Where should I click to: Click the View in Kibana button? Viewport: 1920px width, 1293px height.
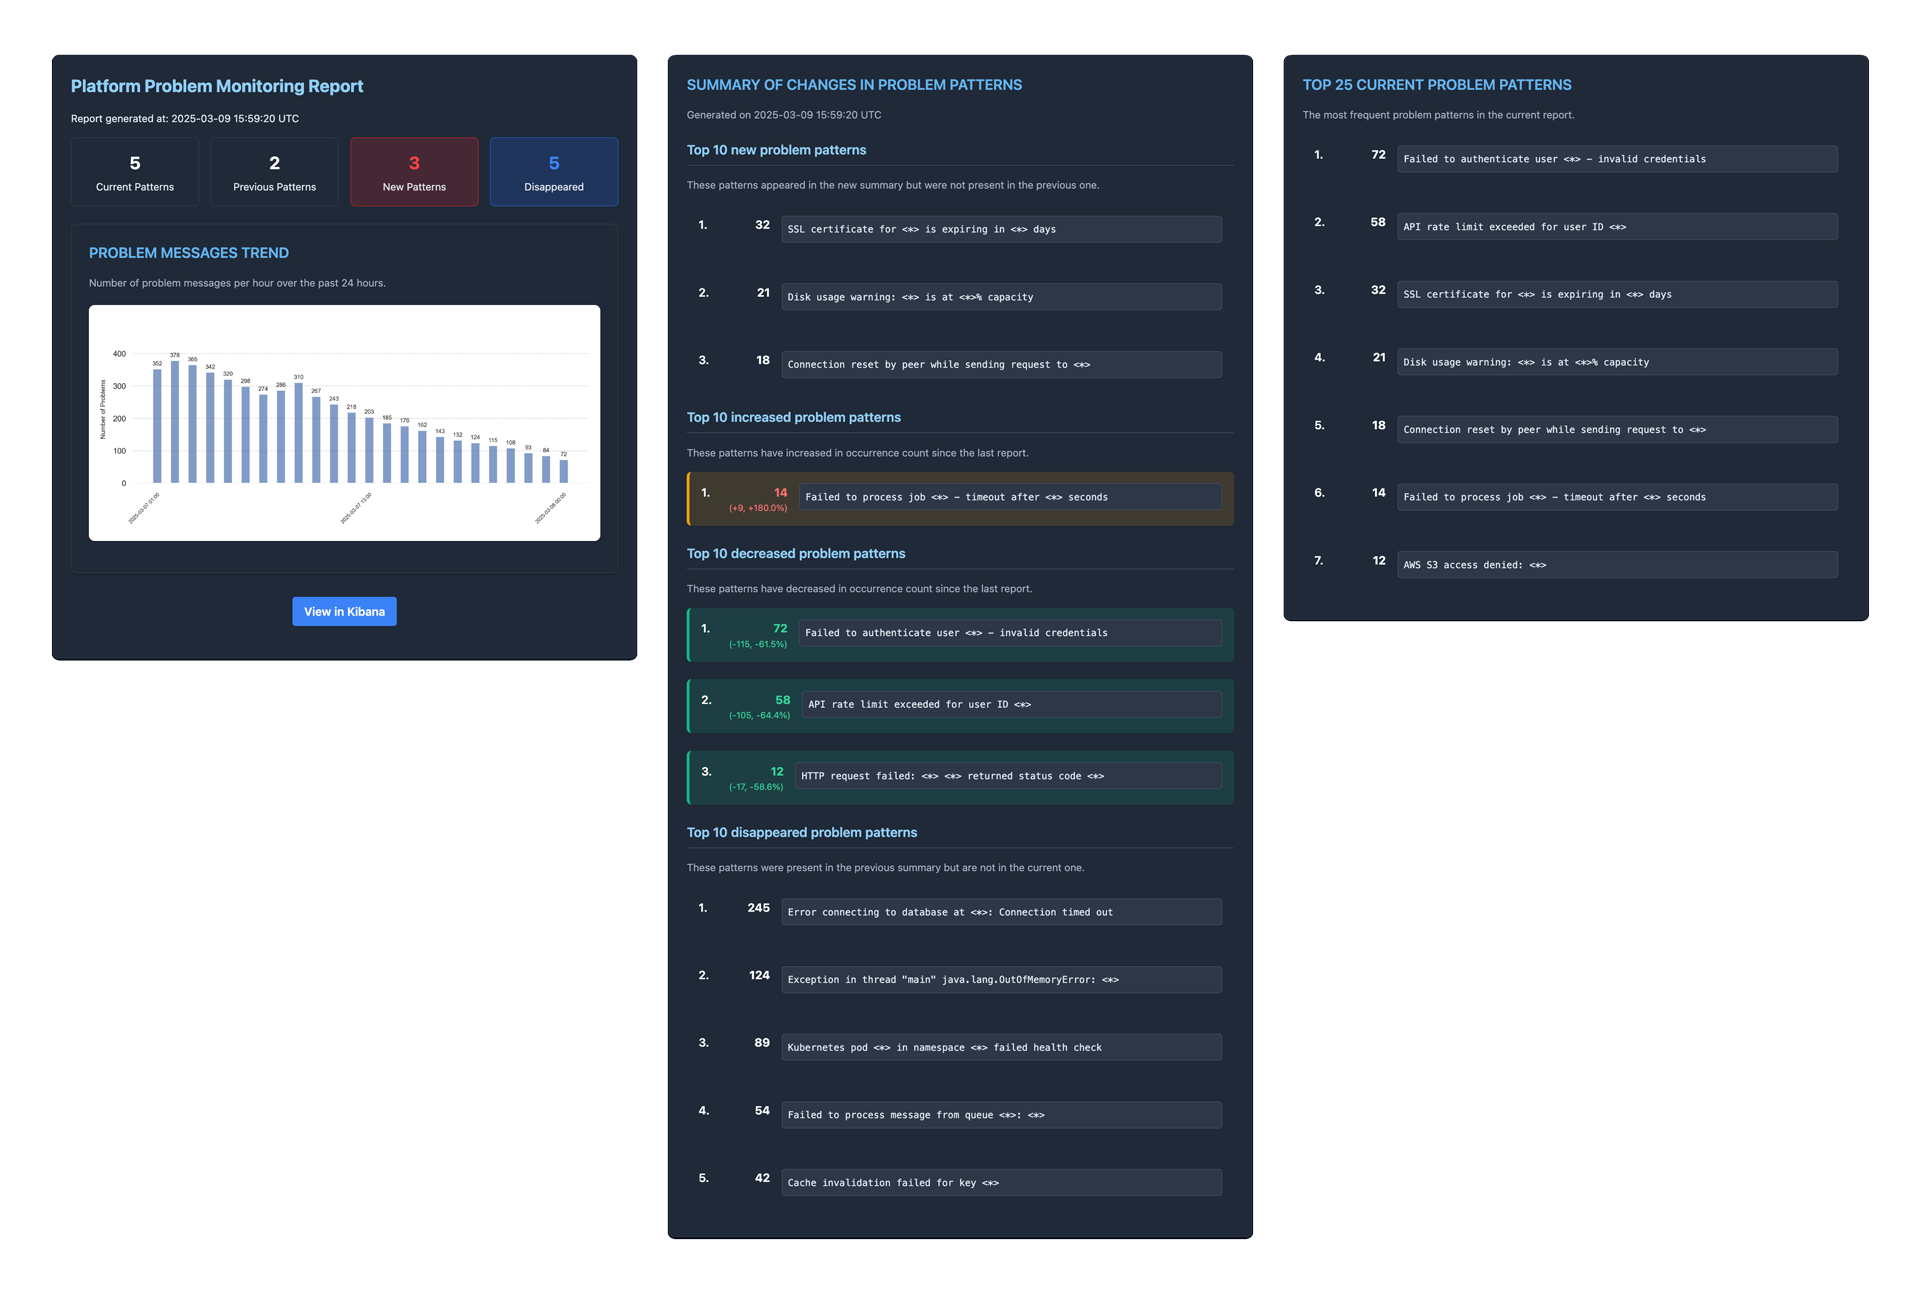click(x=344, y=611)
